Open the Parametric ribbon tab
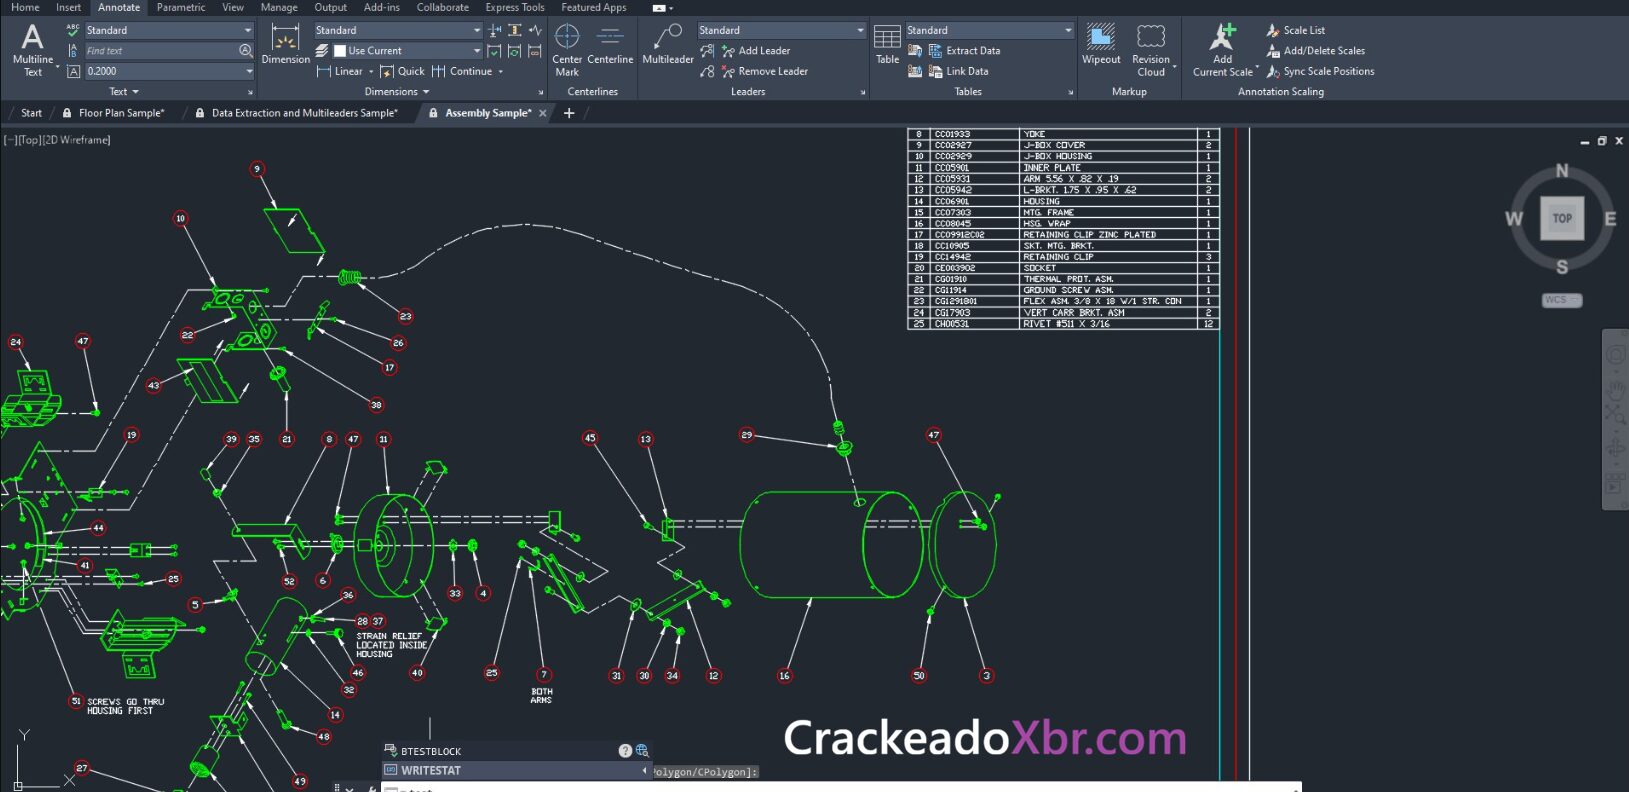The height and width of the screenshot is (792, 1629). 181,7
